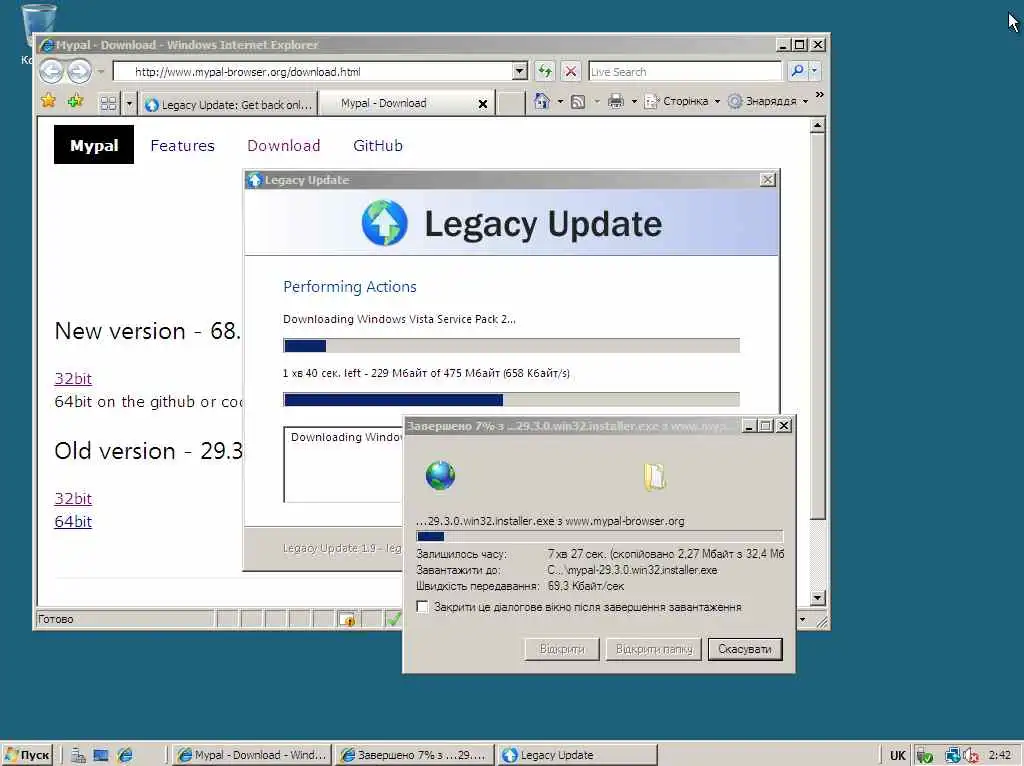Click the 2:42 system clock
The height and width of the screenshot is (766, 1024).
[1000, 755]
